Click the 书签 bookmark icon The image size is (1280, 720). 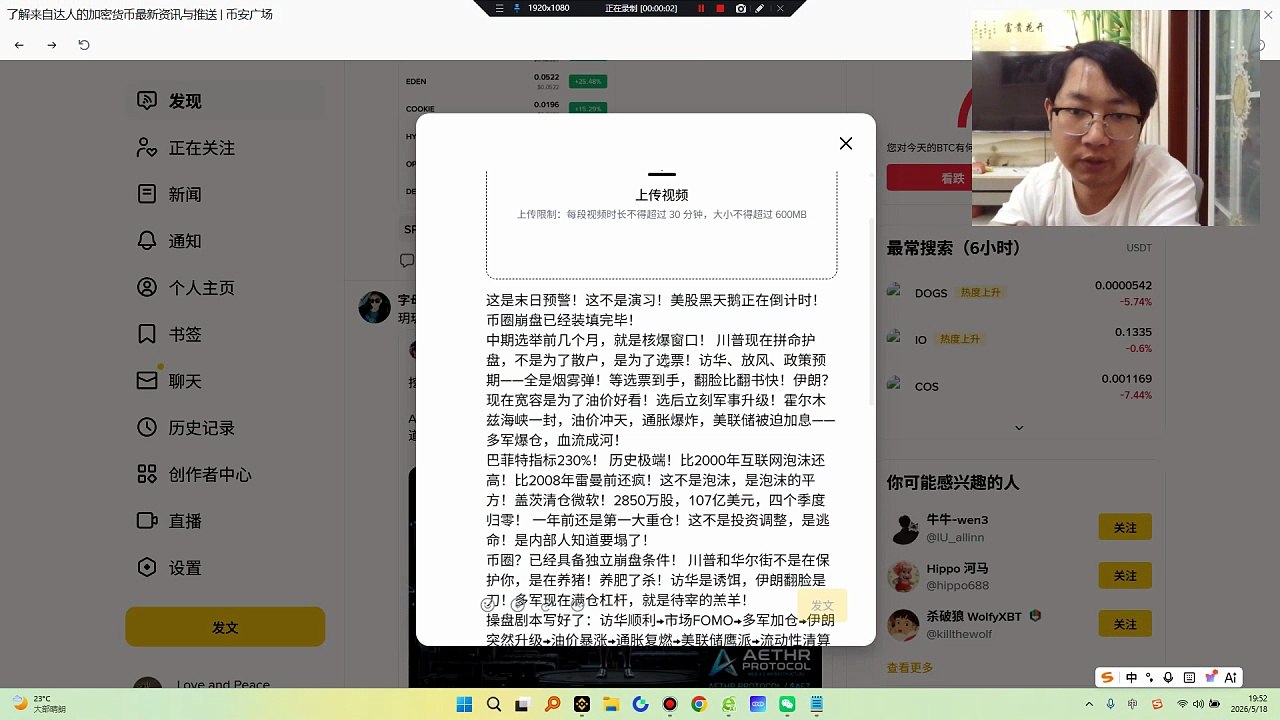pos(147,334)
